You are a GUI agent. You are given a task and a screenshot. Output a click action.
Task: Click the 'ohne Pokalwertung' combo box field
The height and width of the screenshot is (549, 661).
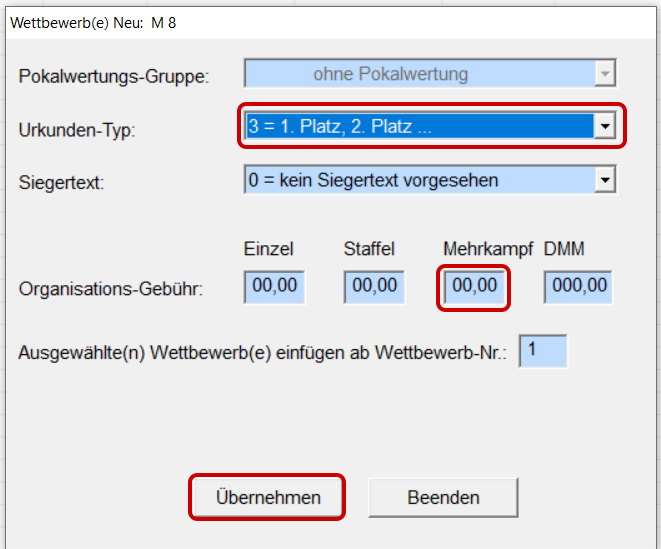[x=418, y=74]
